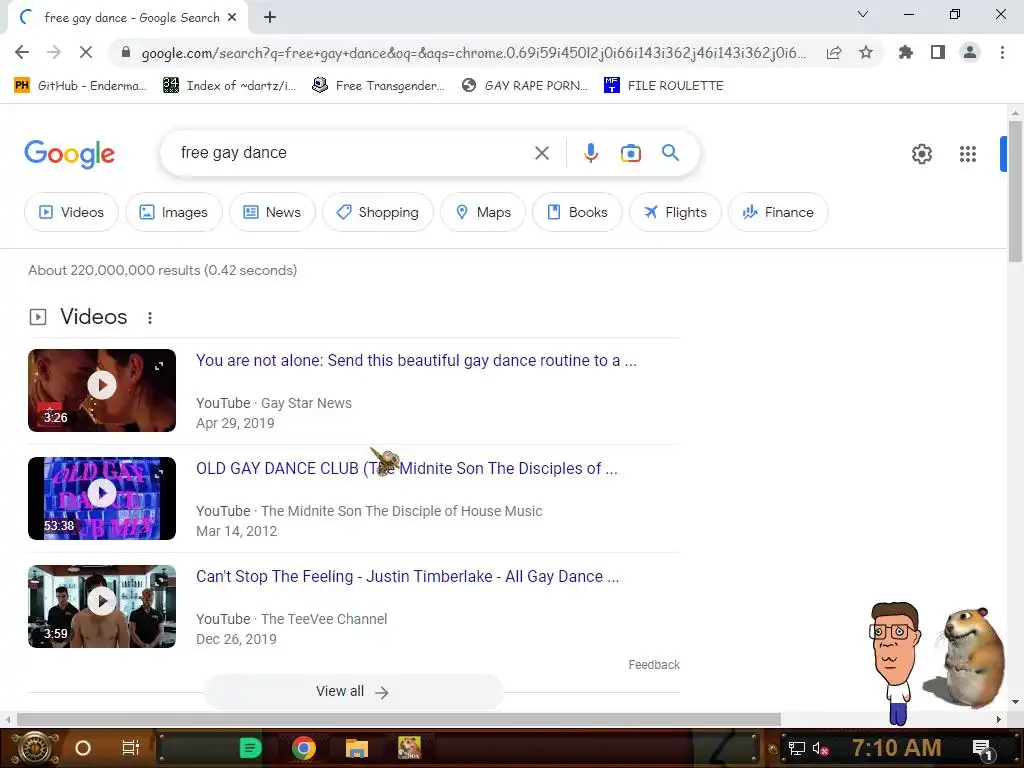The height and width of the screenshot is (768, 1024).
Task: Close the Google Search tab
Action: tap(232, 18)
